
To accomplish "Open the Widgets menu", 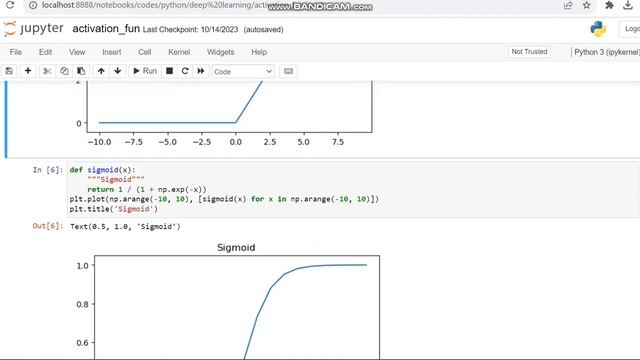I will 220,52.
